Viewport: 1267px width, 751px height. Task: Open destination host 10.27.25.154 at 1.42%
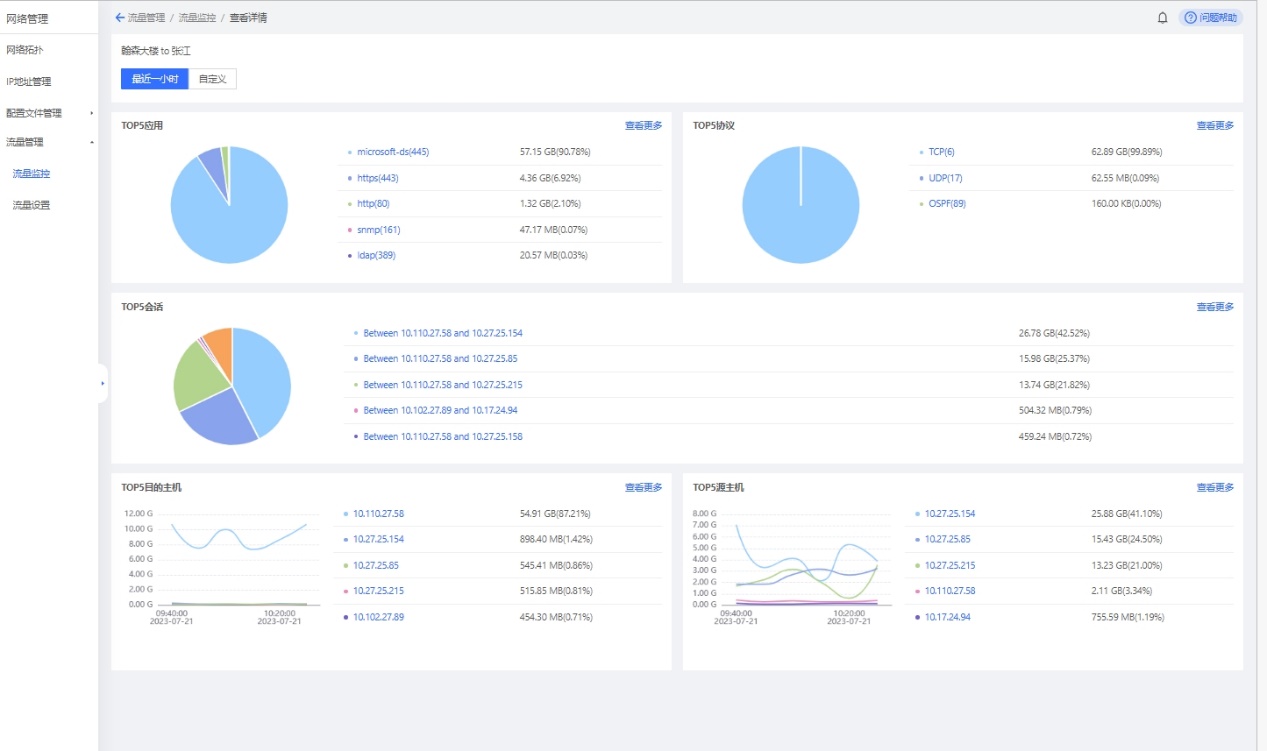coord(378,539)
